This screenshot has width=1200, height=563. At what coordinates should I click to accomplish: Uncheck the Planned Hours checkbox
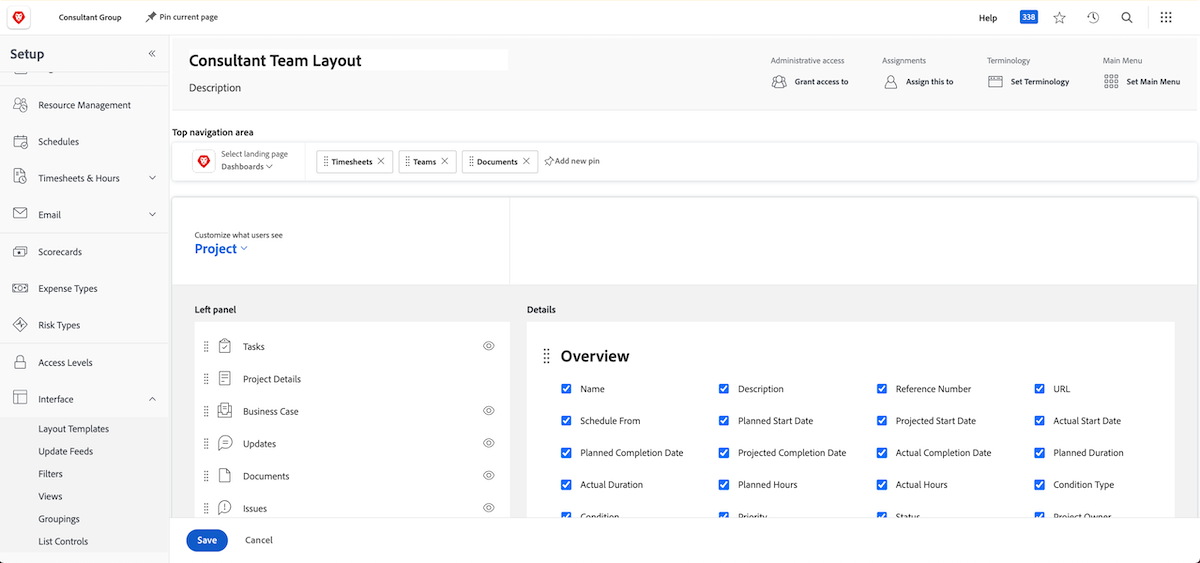tap(724, 484)
